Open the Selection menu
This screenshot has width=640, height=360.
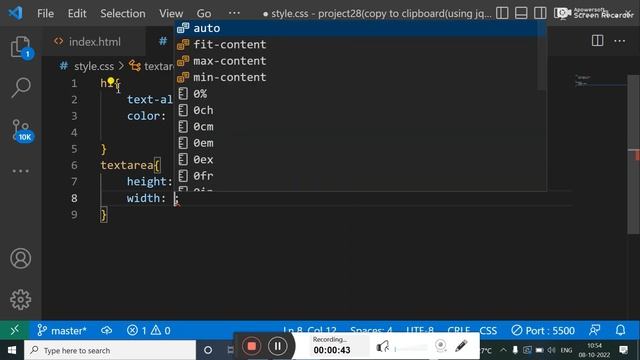point(123,13)
